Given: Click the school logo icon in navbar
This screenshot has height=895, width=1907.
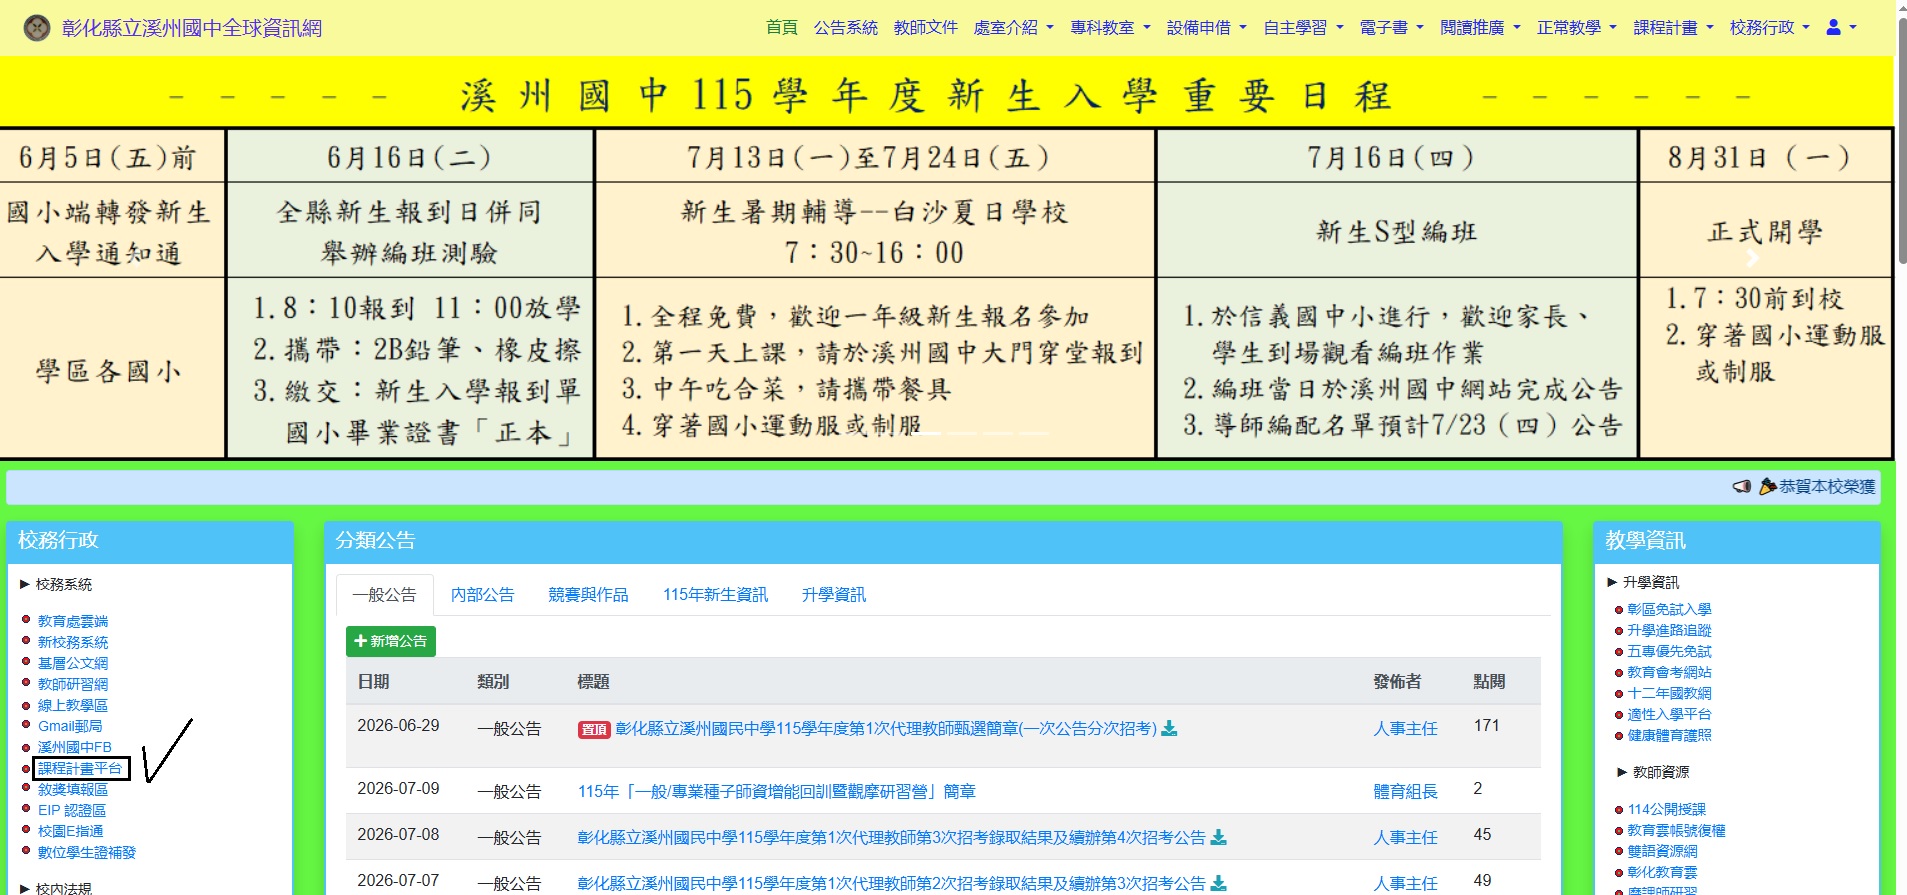Looking at the screenshot, I should [x=37, y=28].
